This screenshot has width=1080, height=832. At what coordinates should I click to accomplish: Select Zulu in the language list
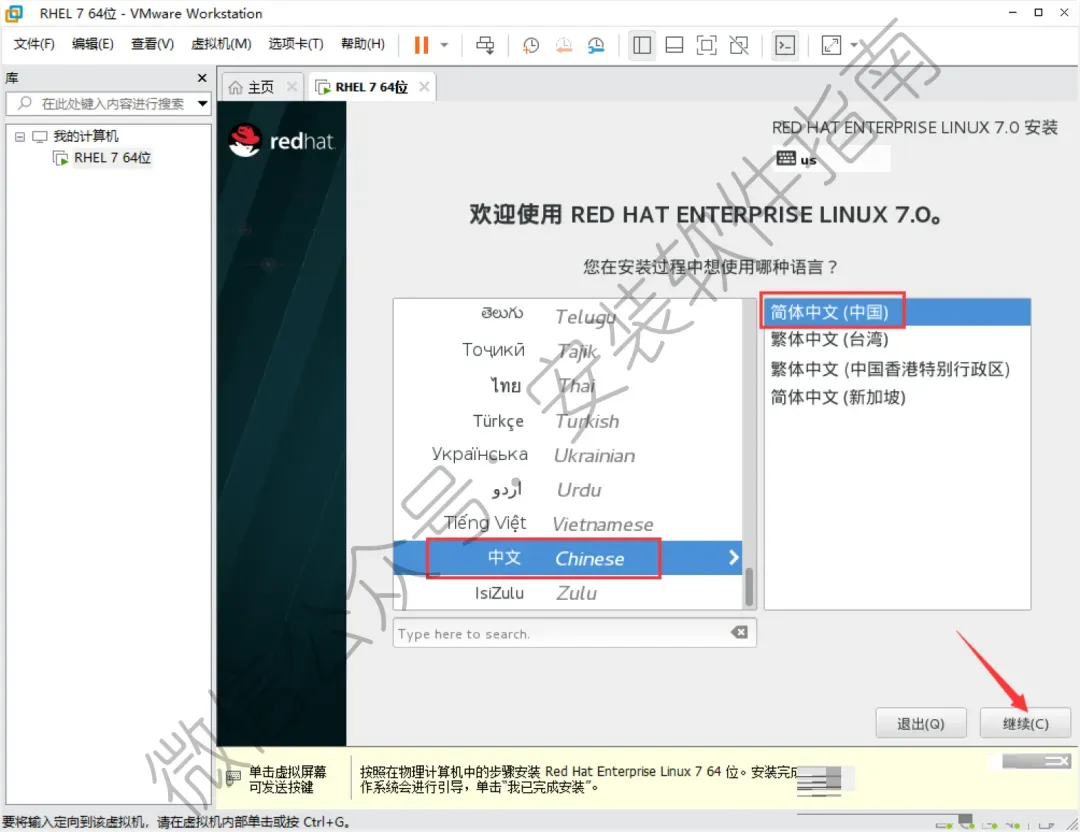(568, 593)
